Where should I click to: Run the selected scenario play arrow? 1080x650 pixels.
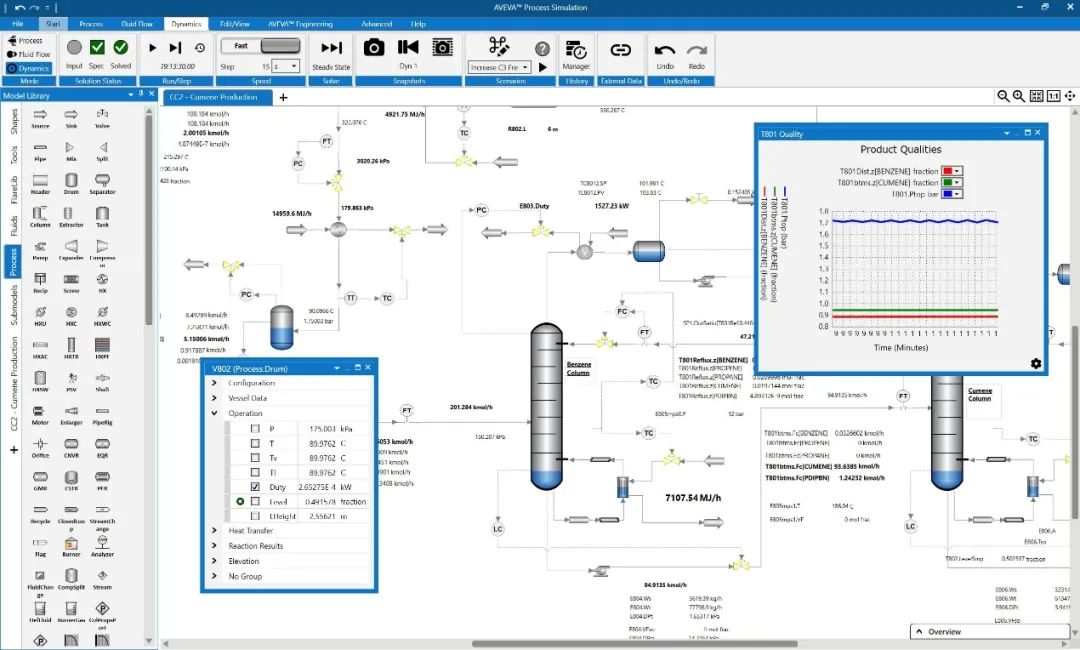coord(543,67)
